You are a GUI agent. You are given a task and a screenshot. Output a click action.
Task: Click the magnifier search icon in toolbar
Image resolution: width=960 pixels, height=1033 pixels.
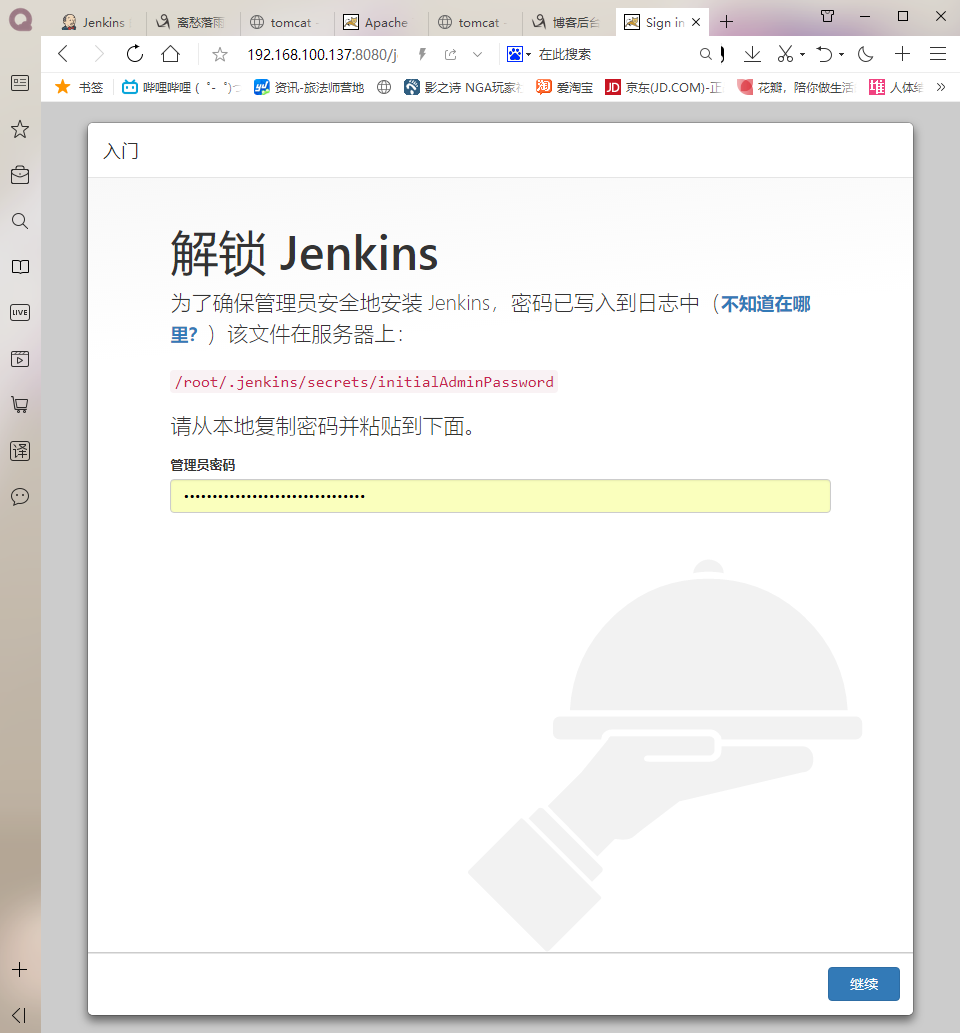(706, 54)
